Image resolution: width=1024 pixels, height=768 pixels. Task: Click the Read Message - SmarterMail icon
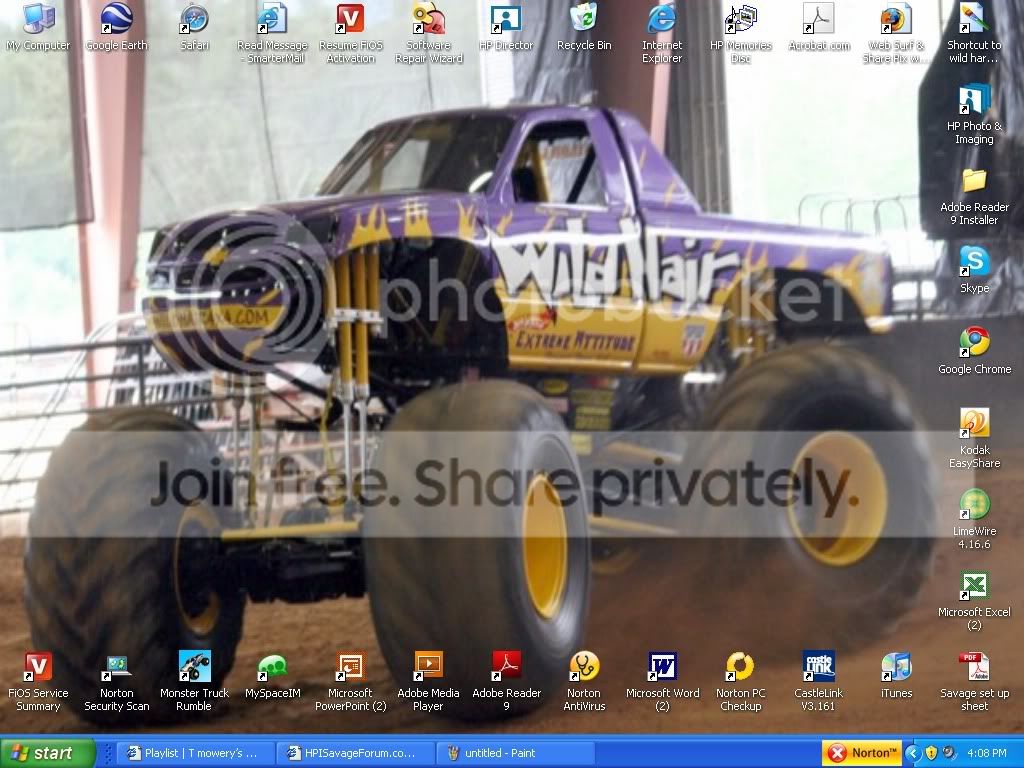point(272,34)
